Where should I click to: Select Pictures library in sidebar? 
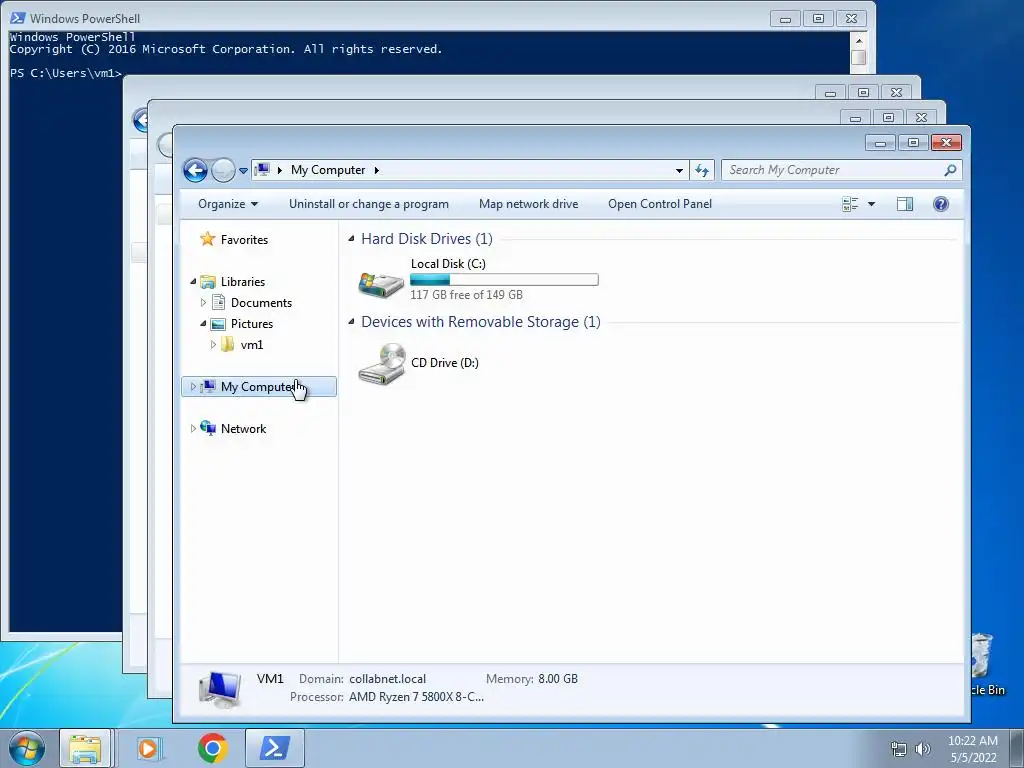251,323
